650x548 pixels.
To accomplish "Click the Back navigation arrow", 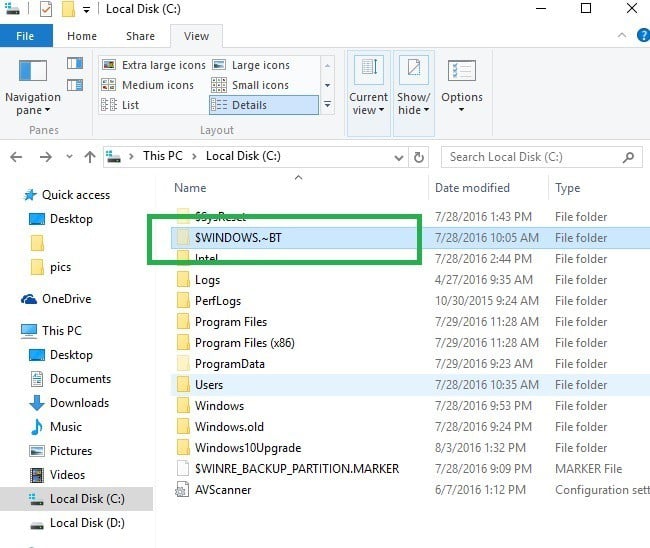I will point(16,157).
